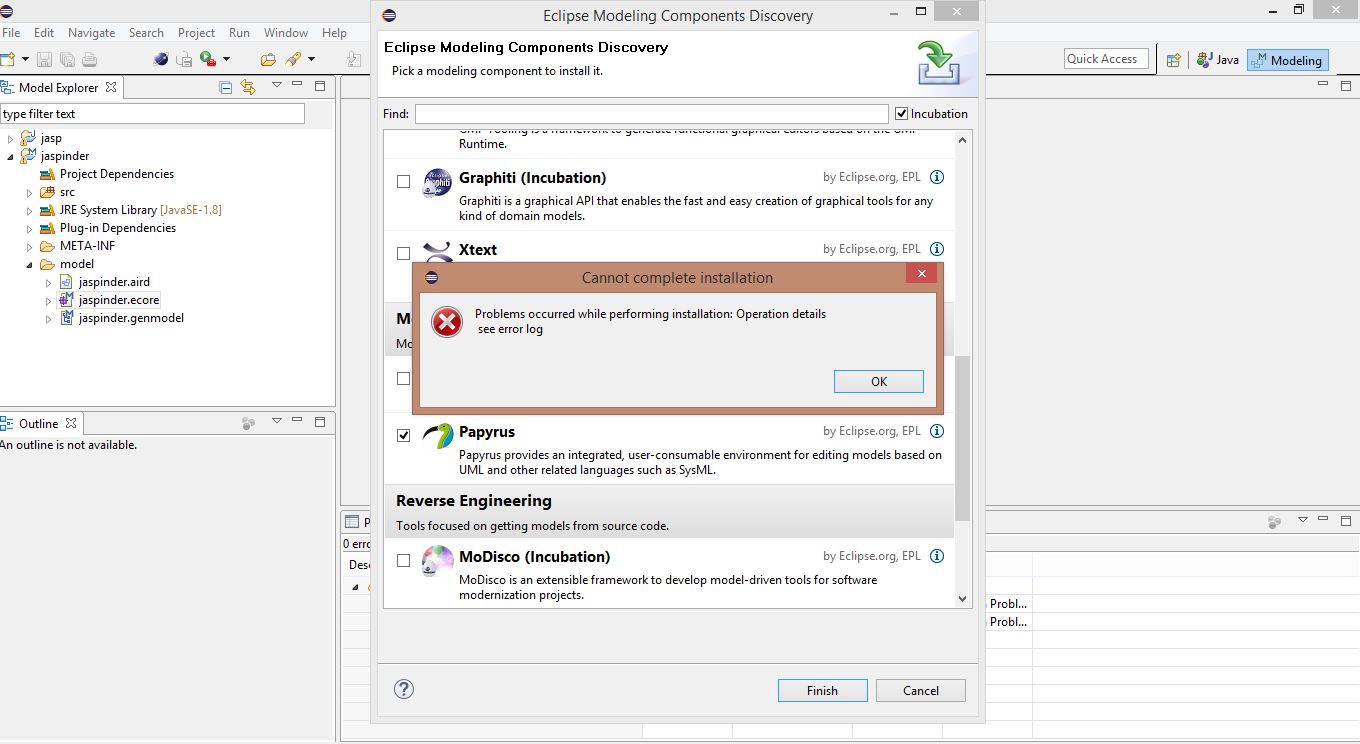This screenshot has width=1360, height=744.
Task: Expand the JRE System Library node
Action: (29, 210)
